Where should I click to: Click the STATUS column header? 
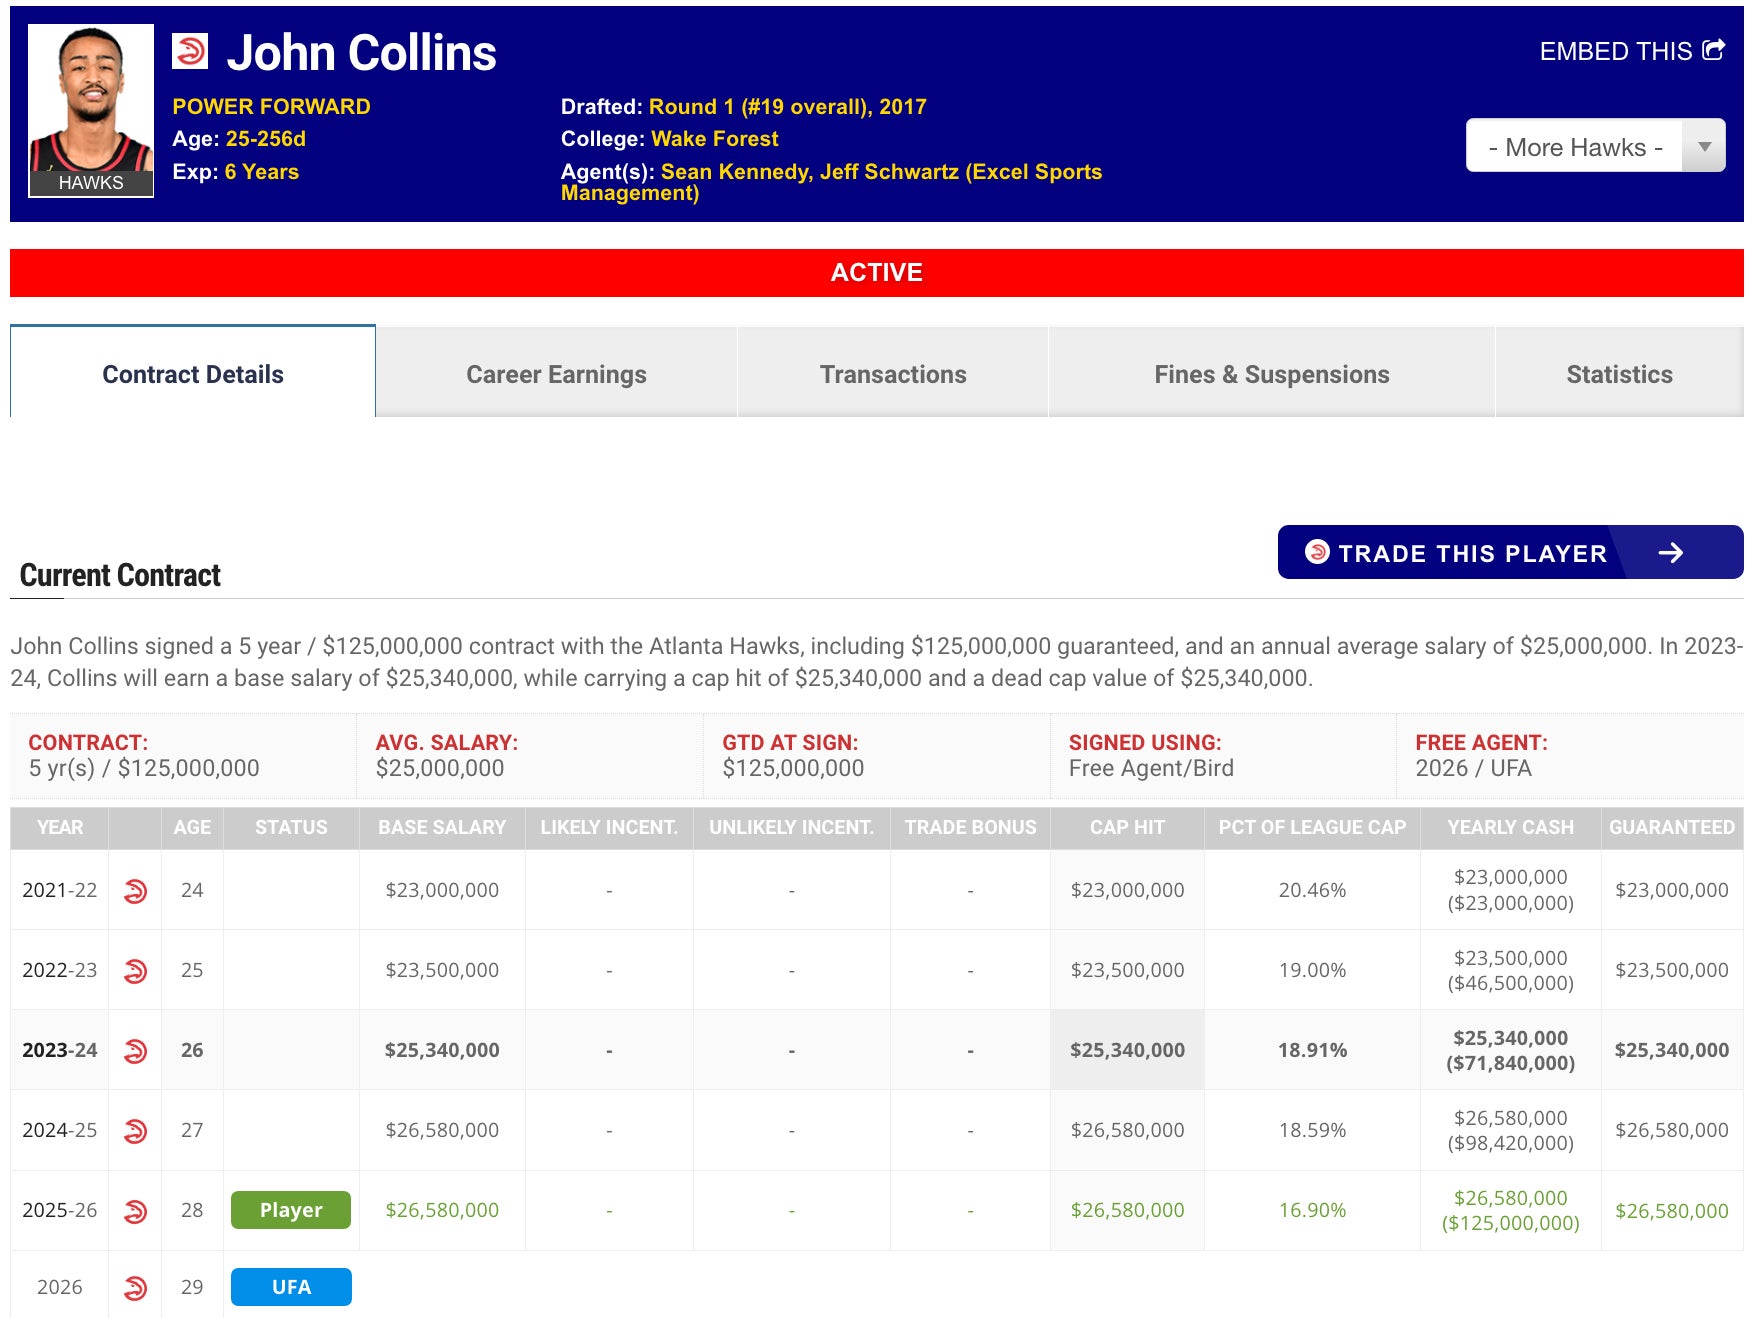[x=291, y=827]
